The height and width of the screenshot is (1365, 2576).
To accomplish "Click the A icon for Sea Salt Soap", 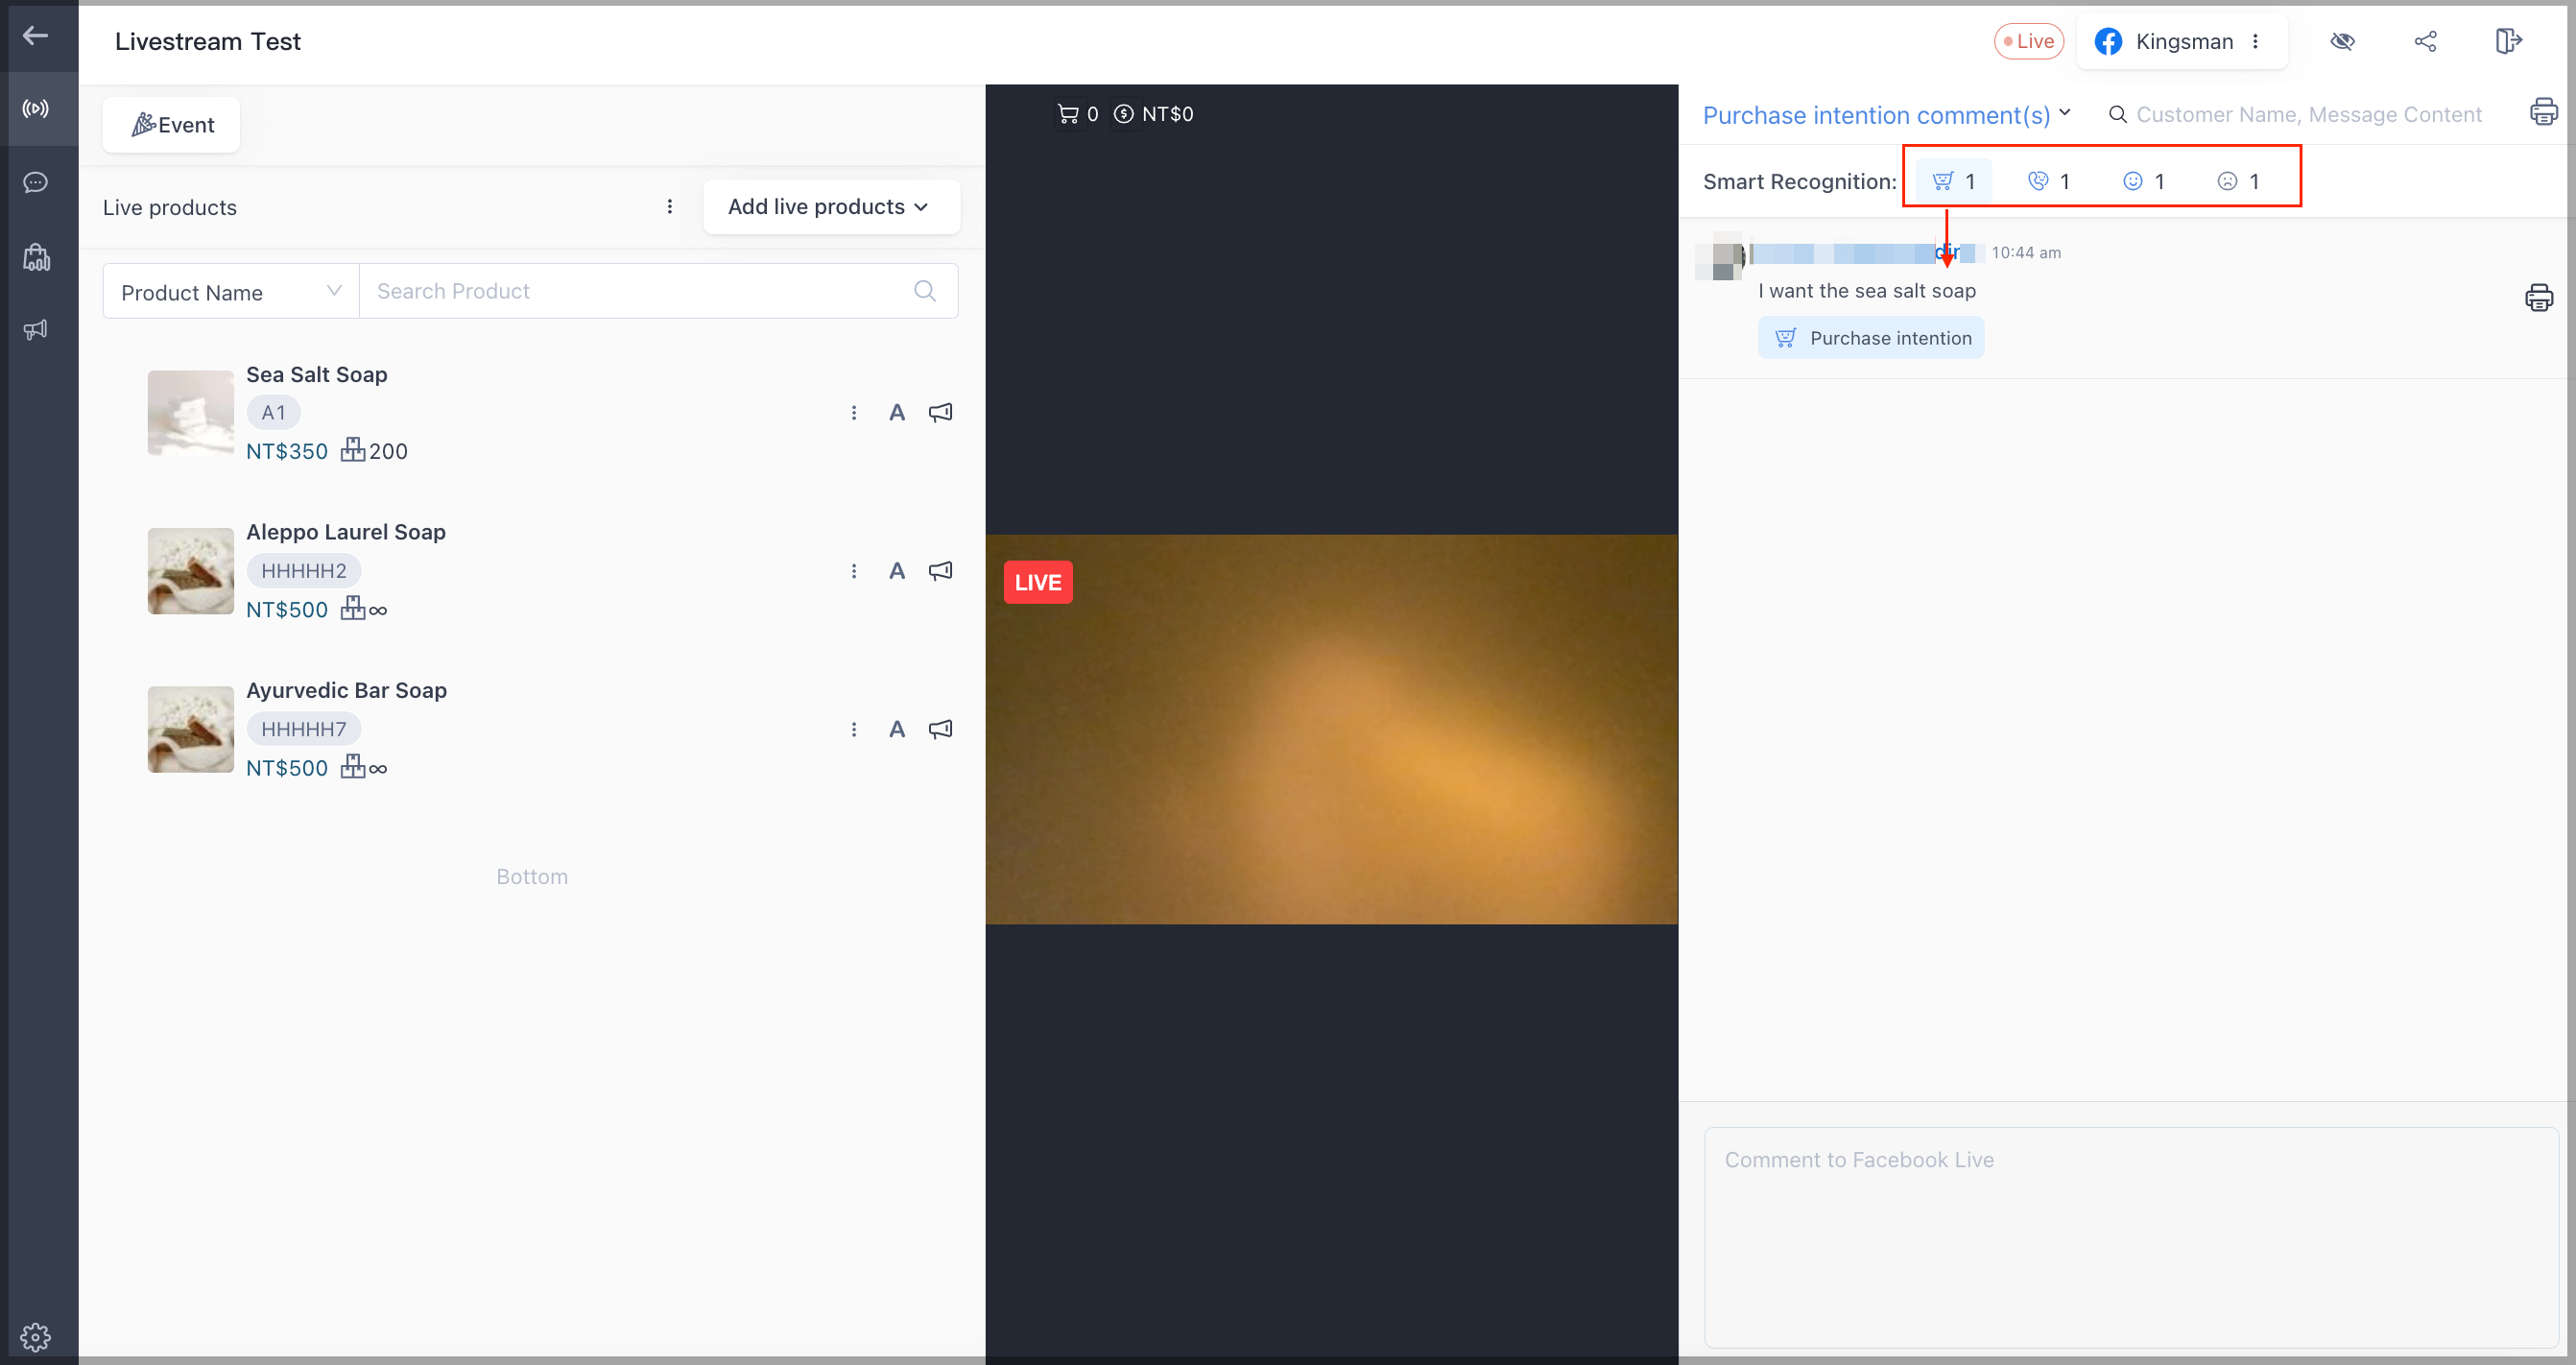I will [x=897, y=413].
